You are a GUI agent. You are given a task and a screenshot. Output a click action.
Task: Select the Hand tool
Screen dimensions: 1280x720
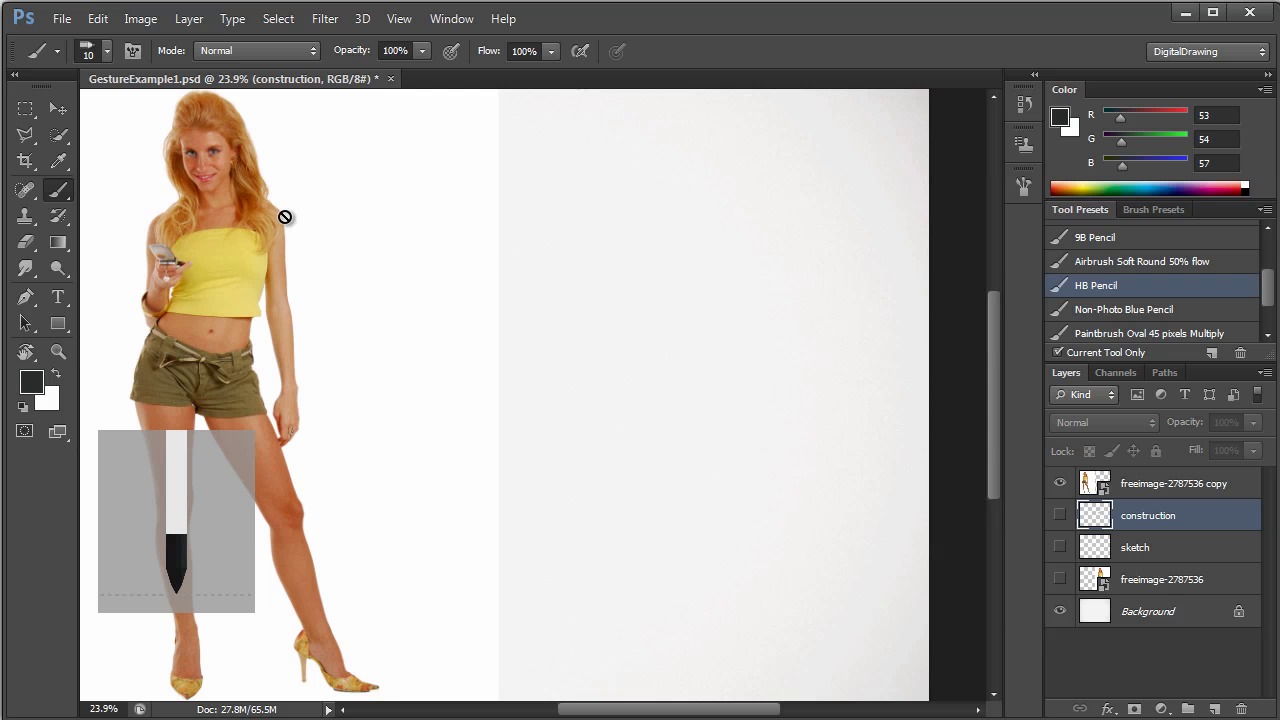pos(25,352)
